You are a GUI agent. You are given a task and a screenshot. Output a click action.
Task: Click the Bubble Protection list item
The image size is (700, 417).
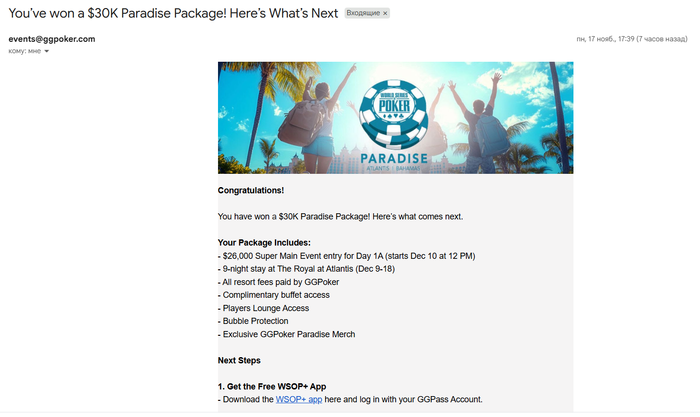253,321
